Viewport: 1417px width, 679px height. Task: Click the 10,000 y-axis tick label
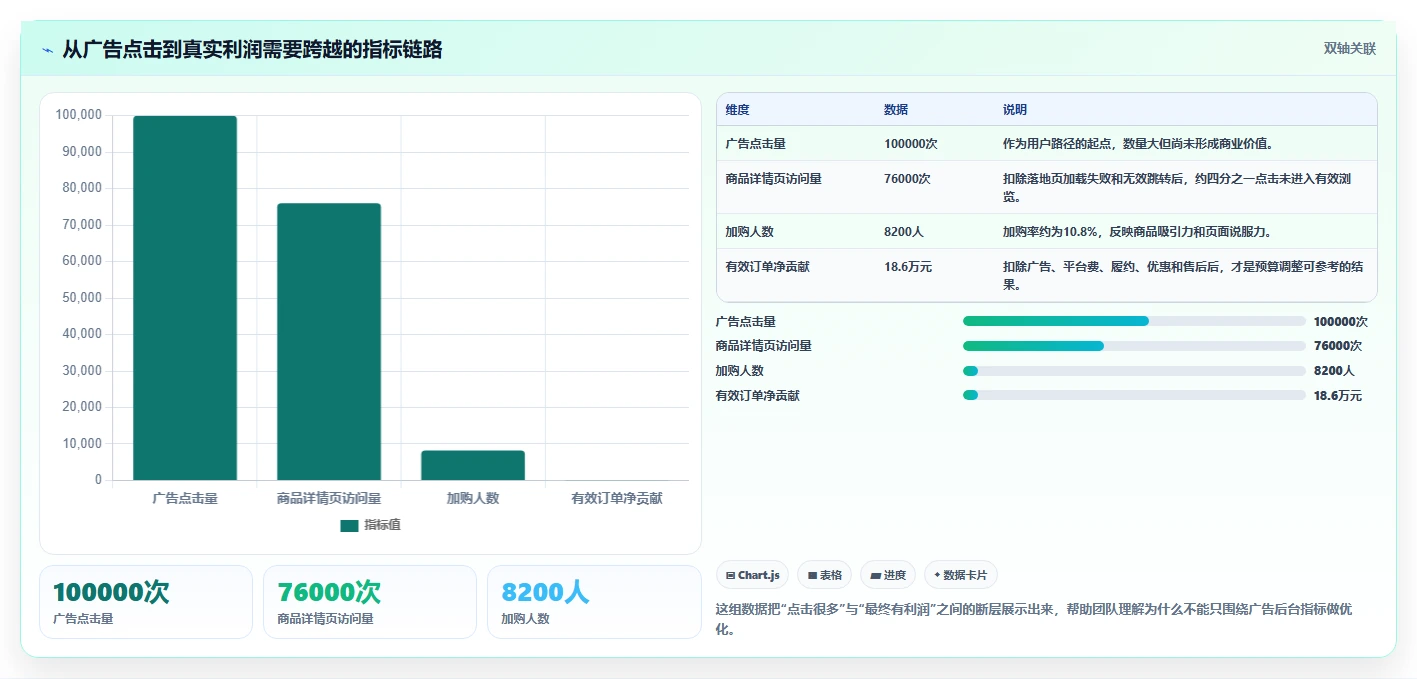tap(81, 444)
